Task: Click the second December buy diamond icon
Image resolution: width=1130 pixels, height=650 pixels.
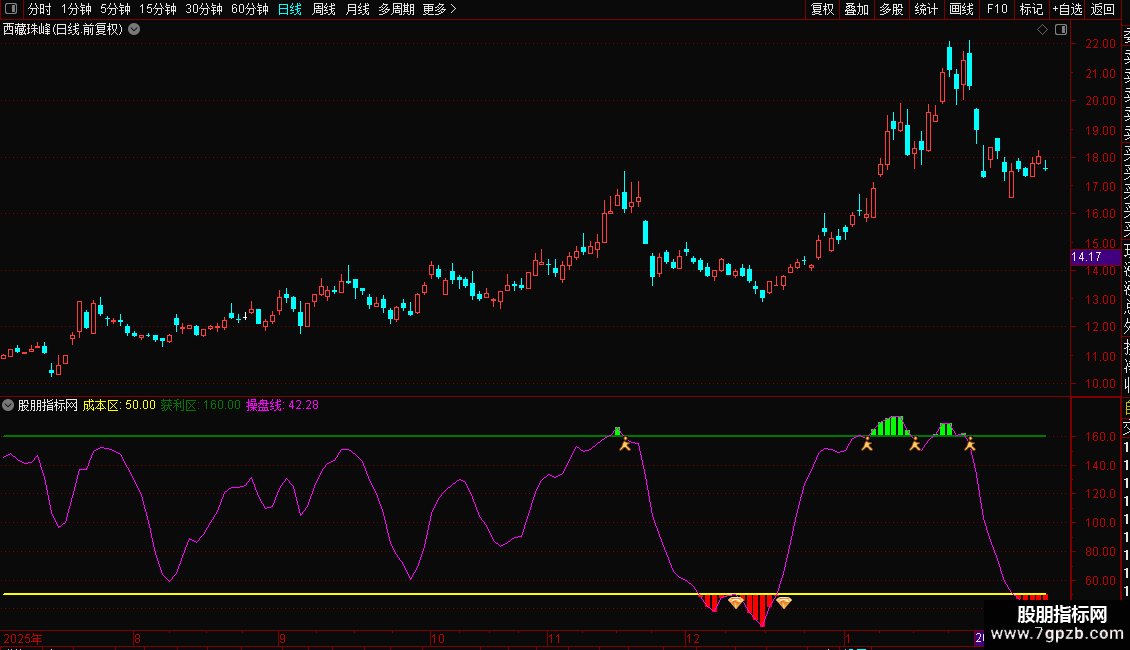Action: [x=783, y=602]
